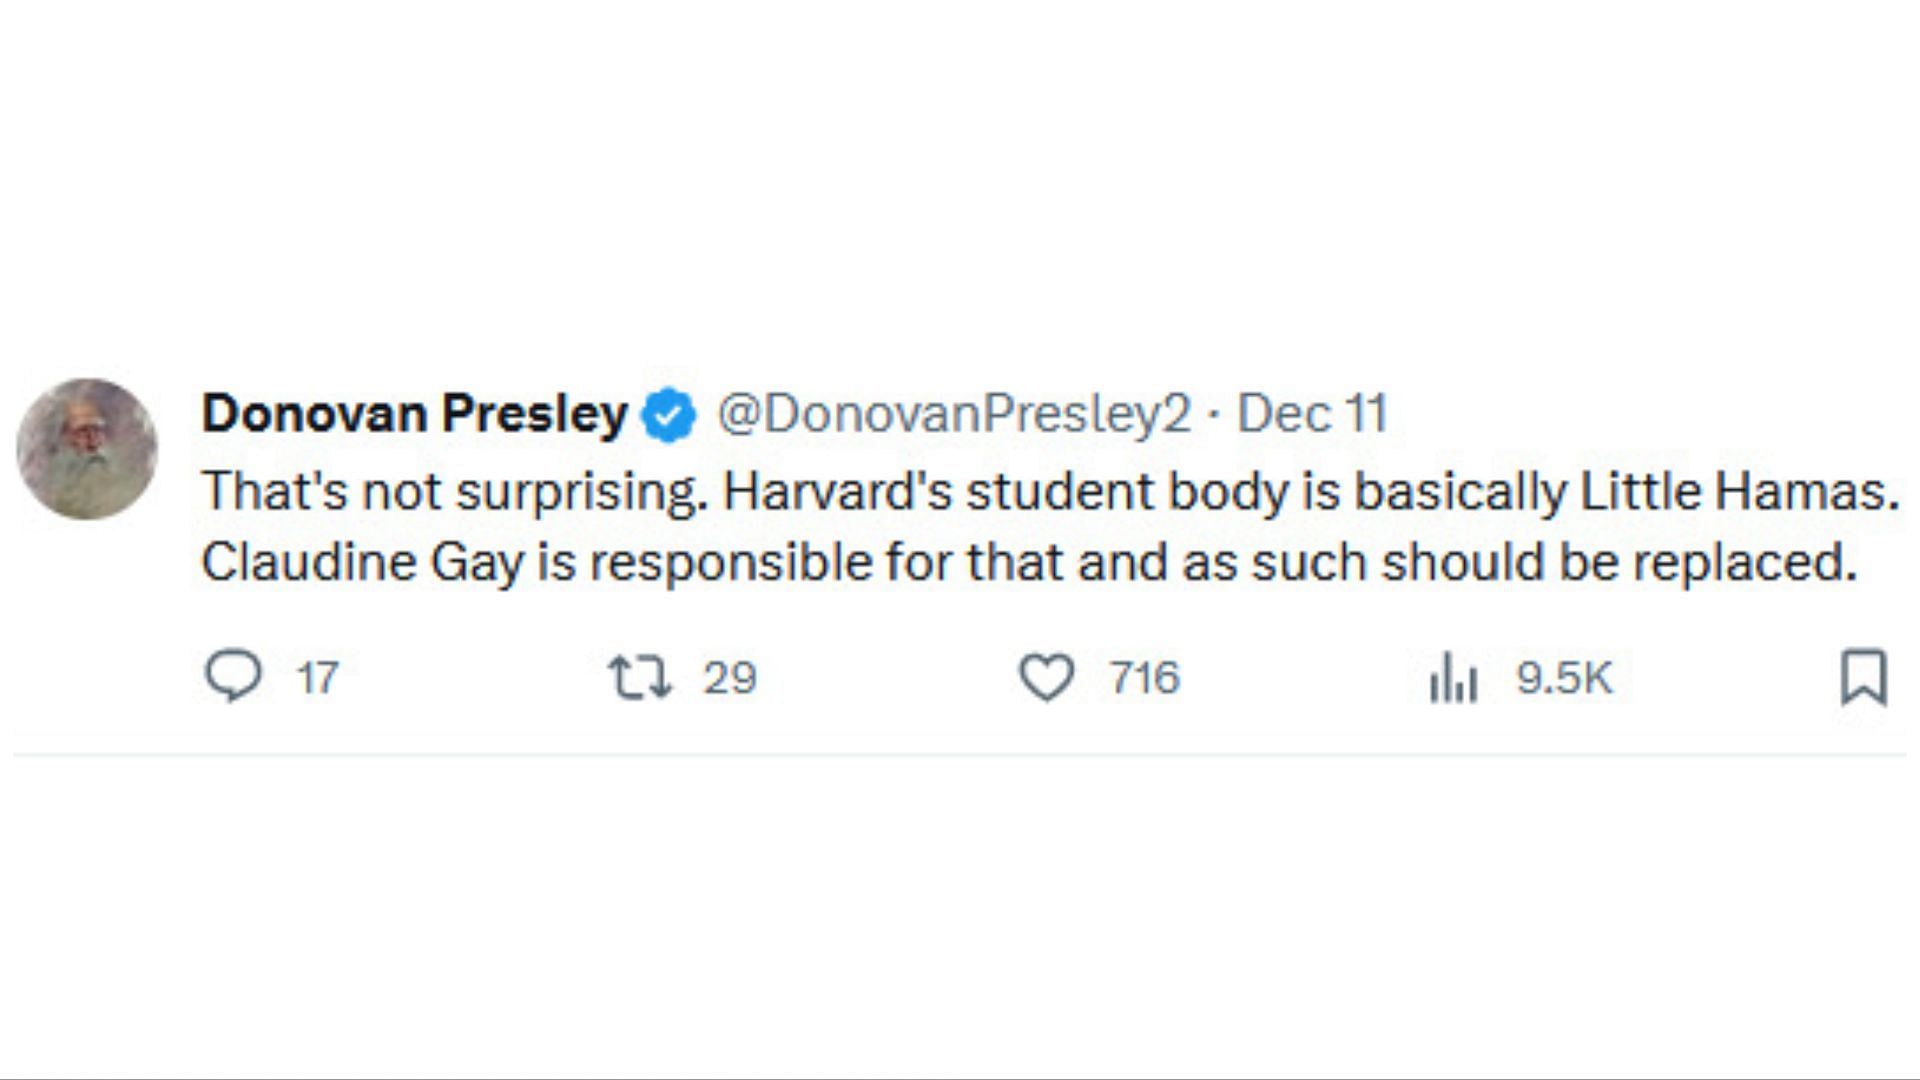Viewport: 1920px width, 1080px height.
Task: Open the Dec 11 timestamp link
Action: (x=1312, y=413)
